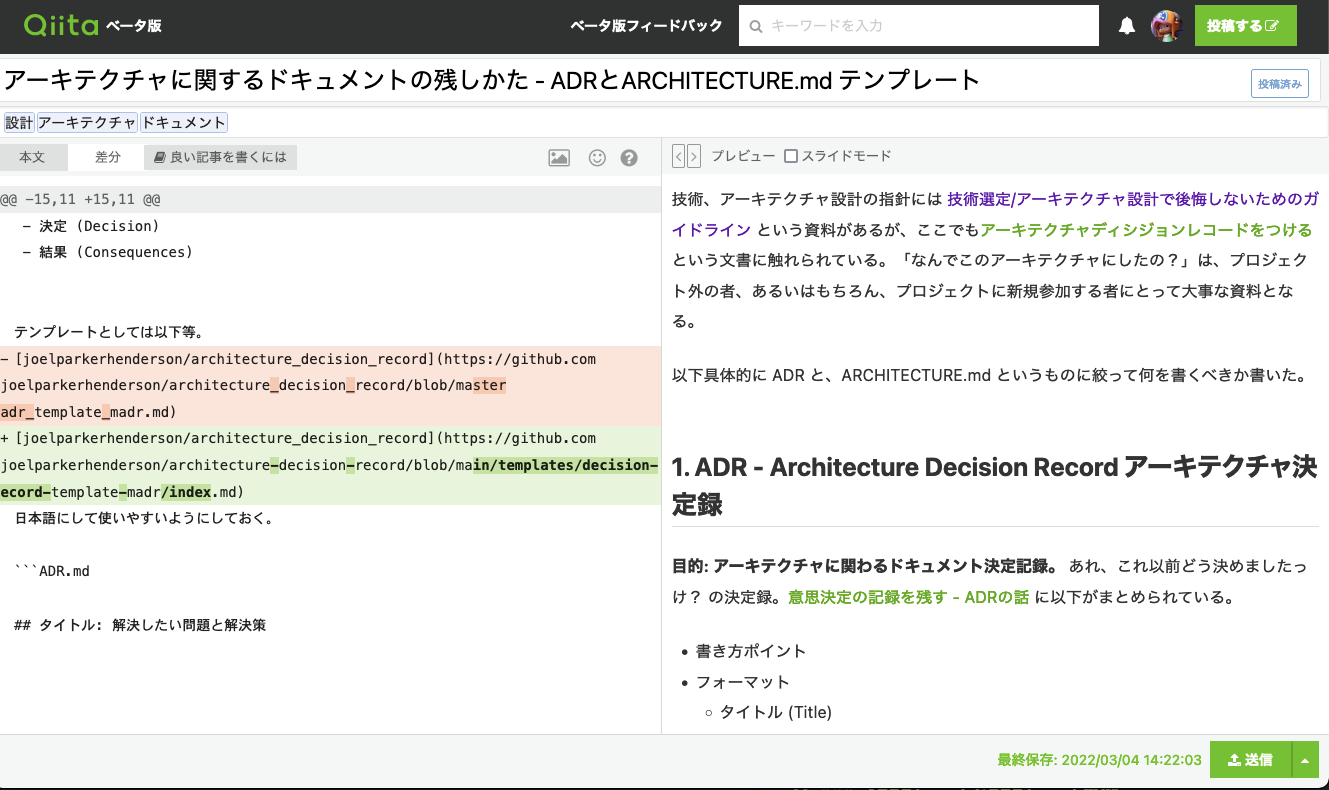Click the ```ADR.md code fence line
The width and height of the screenshot is (1329, 790).
(x=52, y=571)
